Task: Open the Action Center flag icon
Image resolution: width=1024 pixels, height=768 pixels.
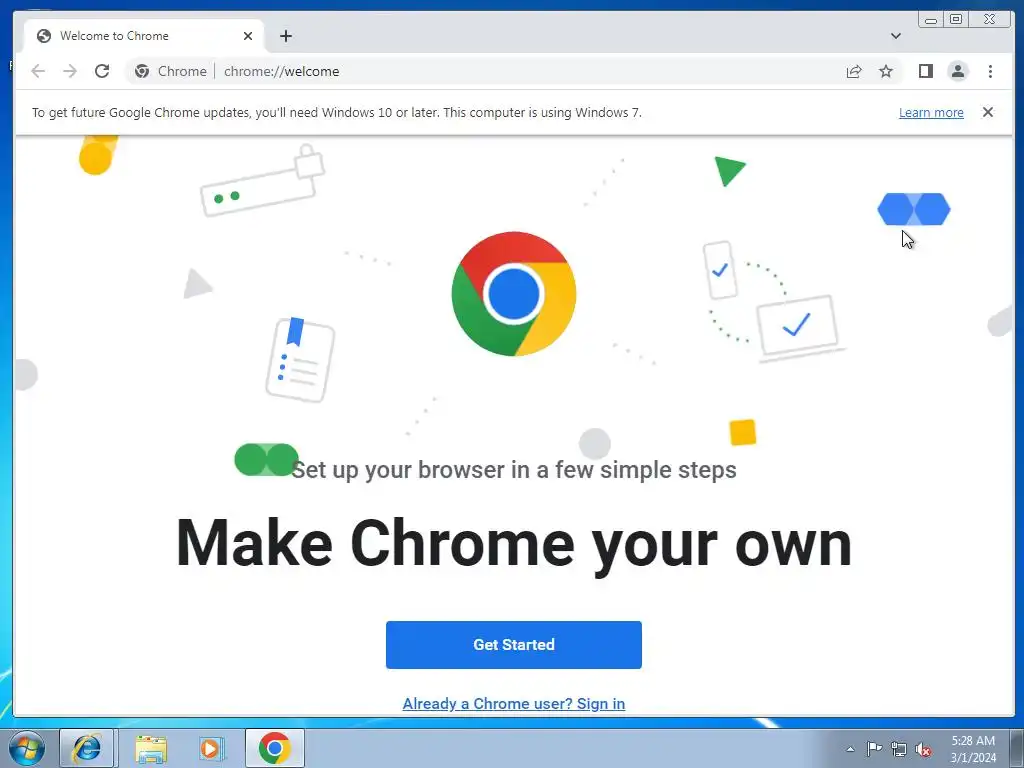Action: tap(874, 749)
